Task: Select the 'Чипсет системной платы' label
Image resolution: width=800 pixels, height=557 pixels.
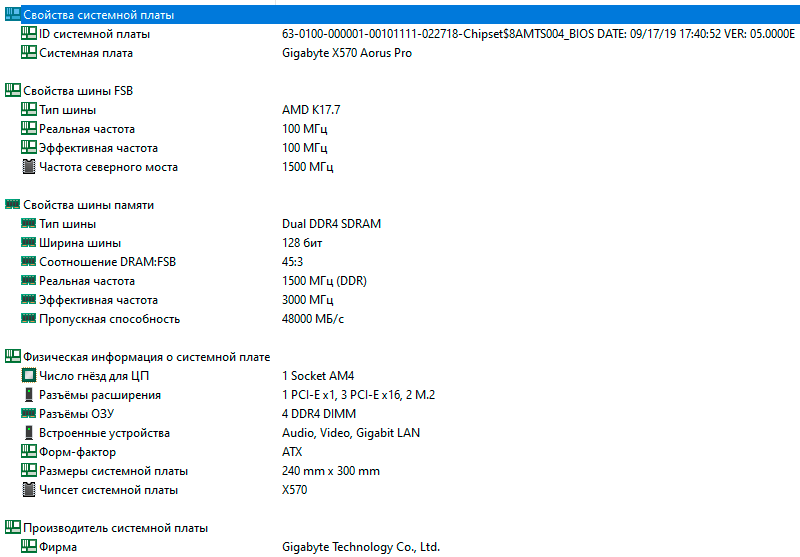Action: [109, 490]
